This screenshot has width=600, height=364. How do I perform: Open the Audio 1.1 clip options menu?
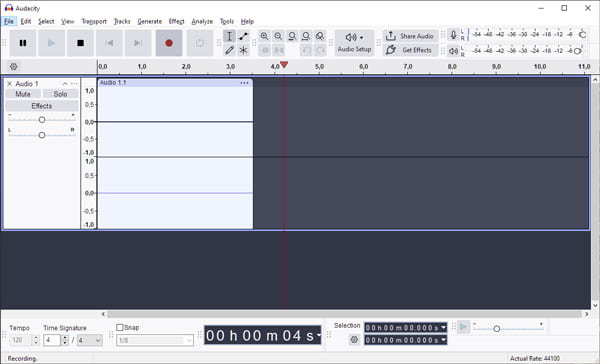[x=244, y=83]
